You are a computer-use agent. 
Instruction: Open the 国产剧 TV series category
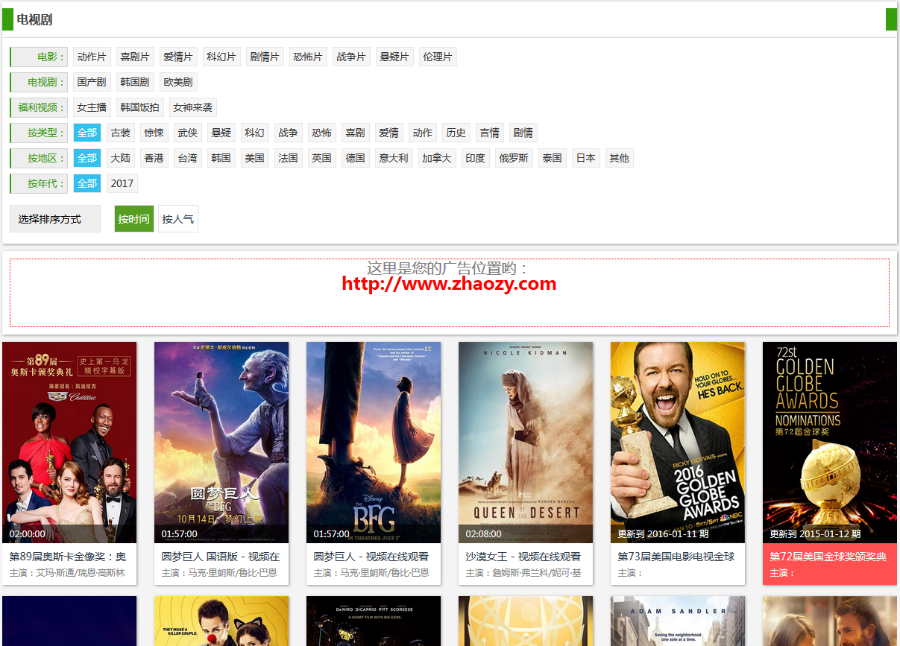click(92, 82)
